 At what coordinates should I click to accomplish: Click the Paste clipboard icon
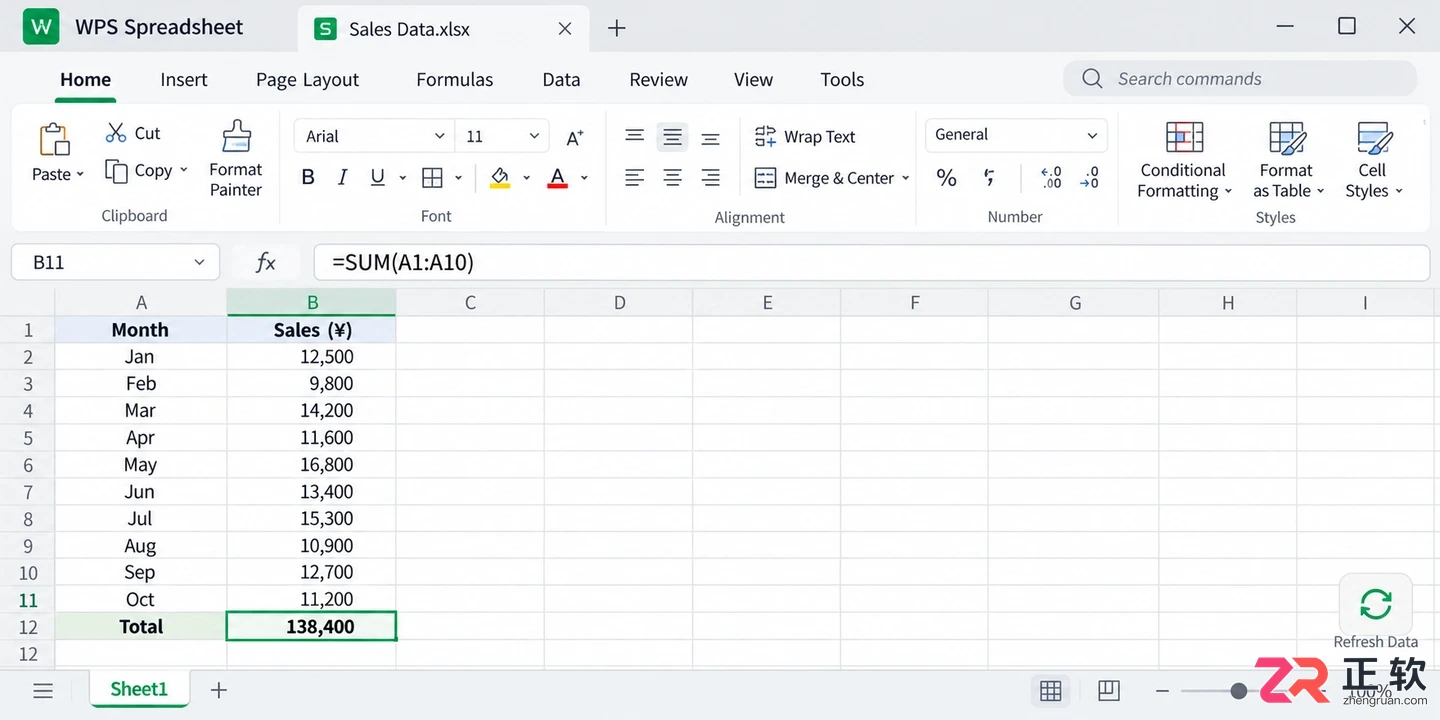(x=54, y=140)
